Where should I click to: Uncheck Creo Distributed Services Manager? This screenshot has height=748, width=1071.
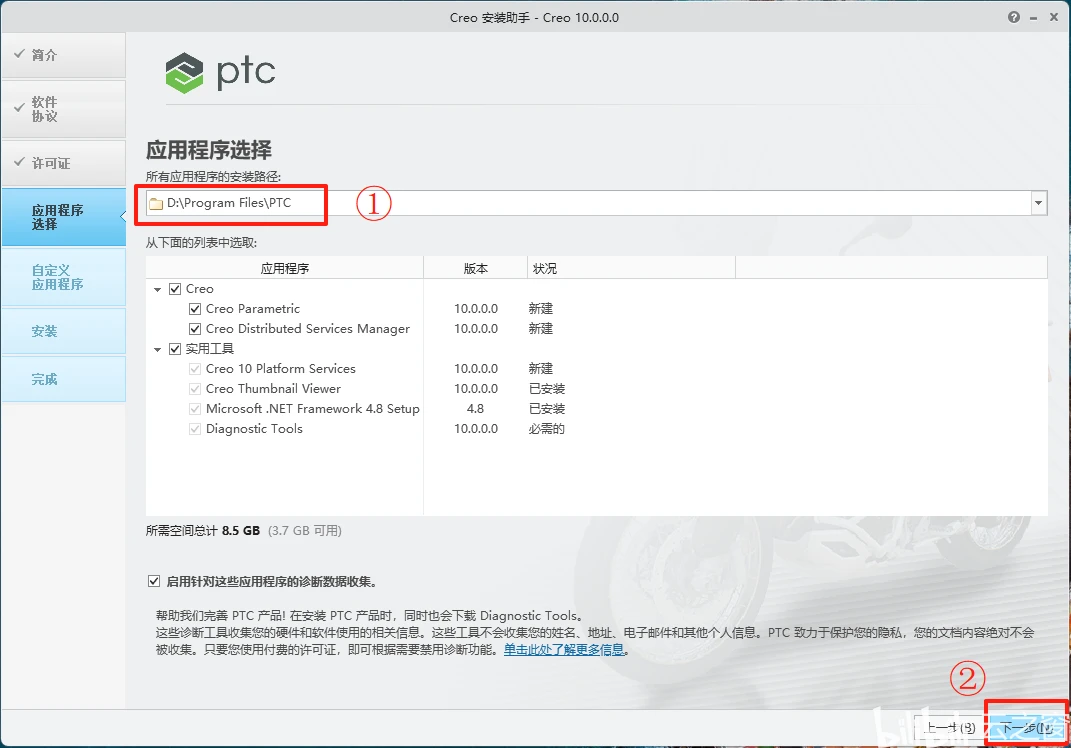pos(194,329)
